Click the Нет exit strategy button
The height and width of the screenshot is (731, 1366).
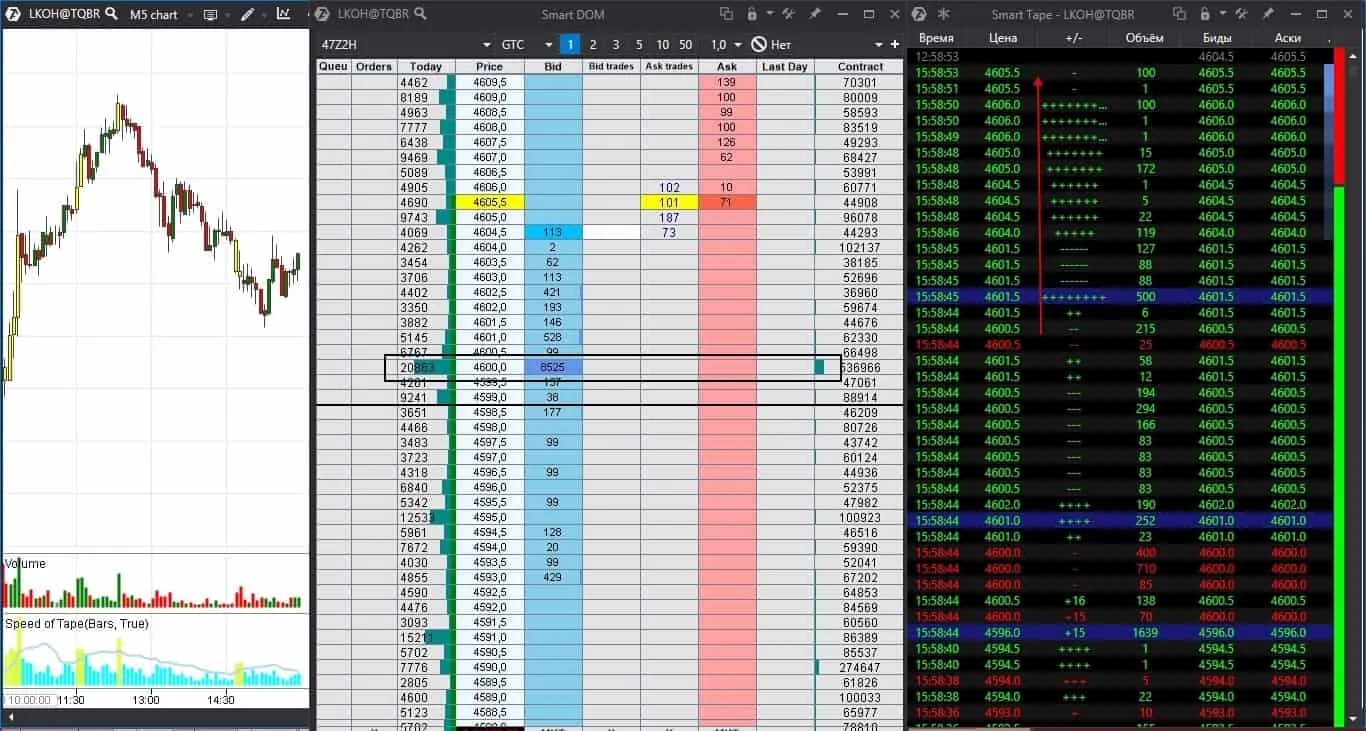click(771, 45)
